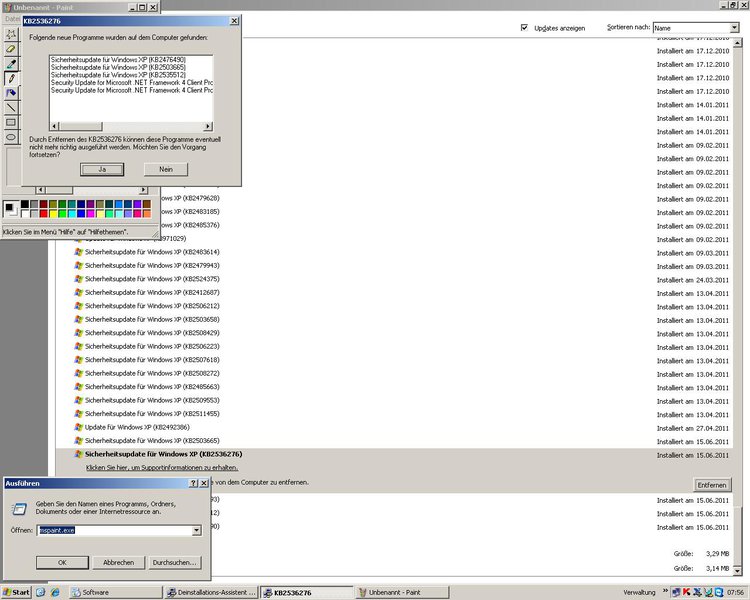Pick the black color swatch in Paint palette
Image resolution: width=750 pixels, height=600 pixels.
click(x=25, y=204)
